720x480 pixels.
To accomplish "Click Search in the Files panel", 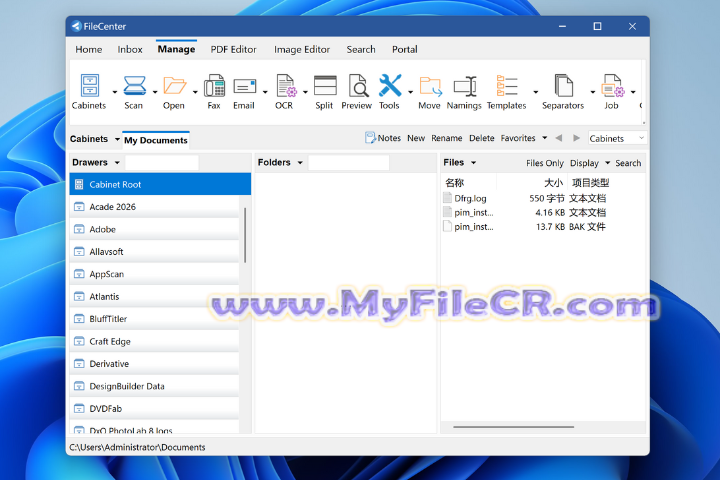I will coord(628,163).
